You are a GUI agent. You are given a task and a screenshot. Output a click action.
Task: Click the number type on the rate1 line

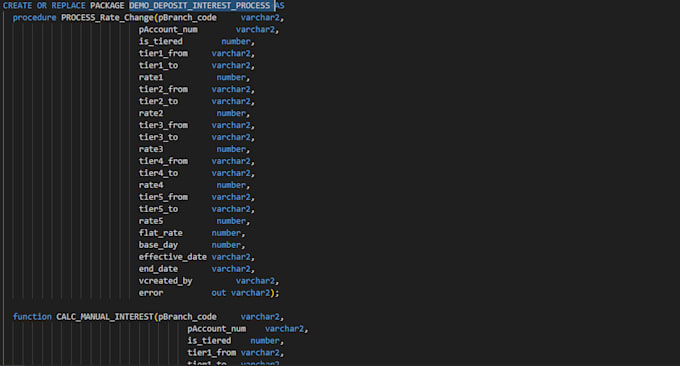click(231, 78)
